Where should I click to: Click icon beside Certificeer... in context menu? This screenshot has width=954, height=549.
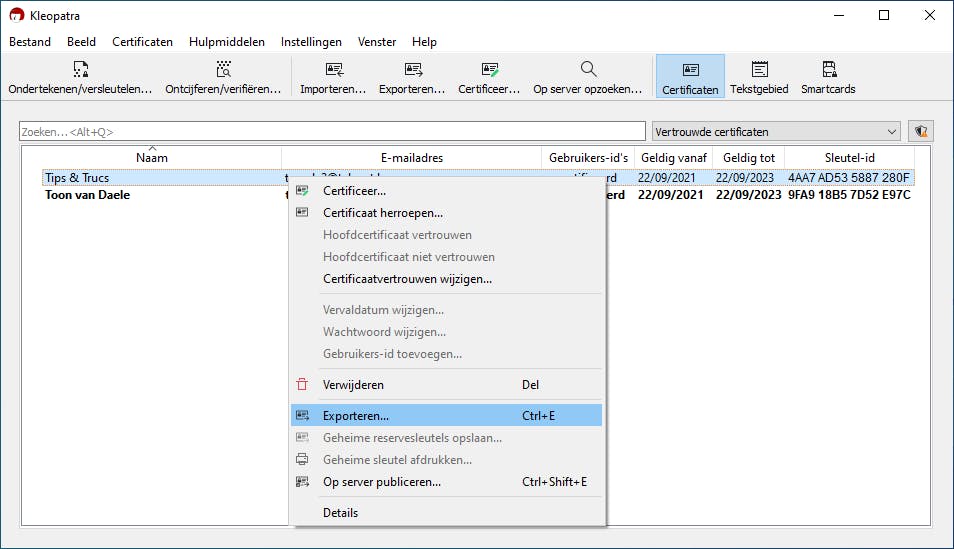(302, 191)
